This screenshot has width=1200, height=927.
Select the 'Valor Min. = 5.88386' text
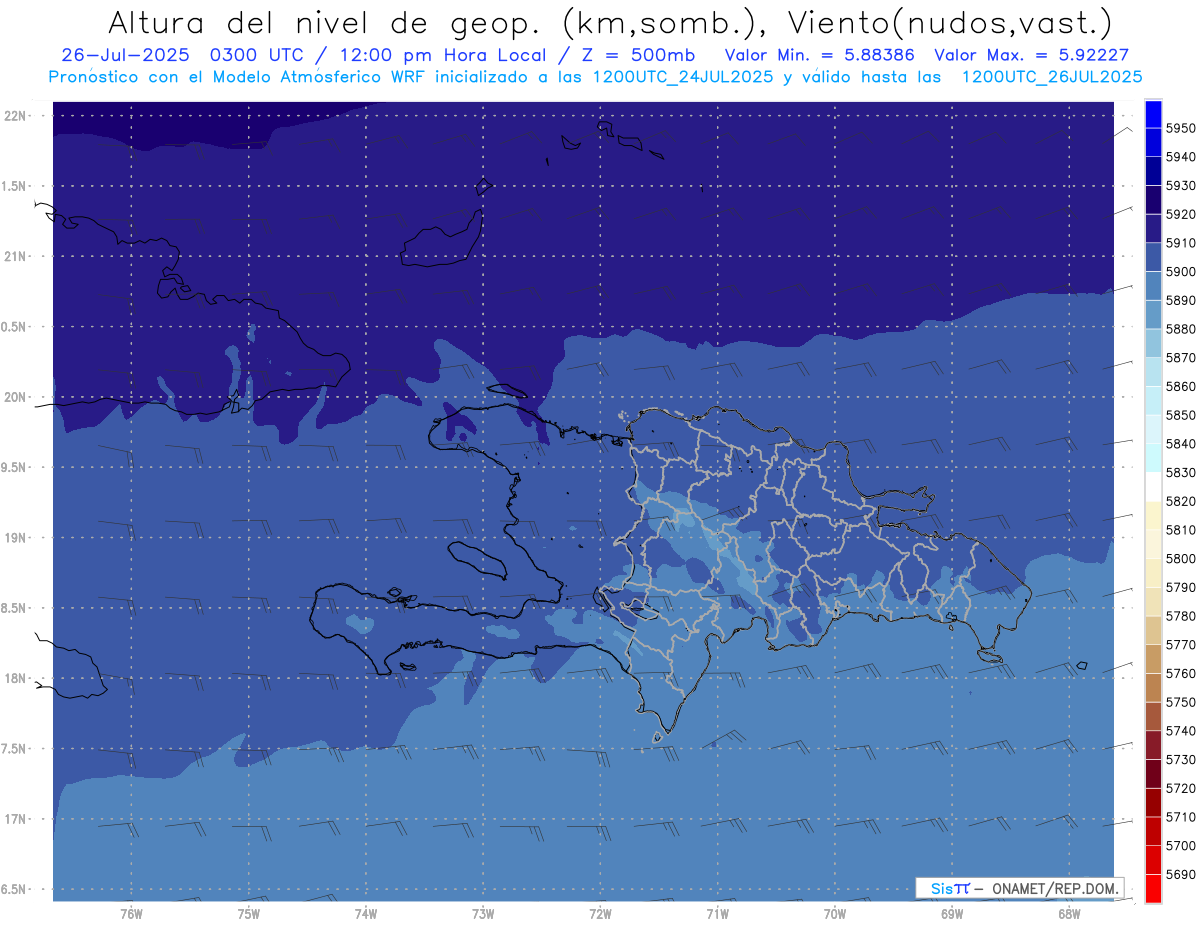pyautogui.click(x=819, y=55)
